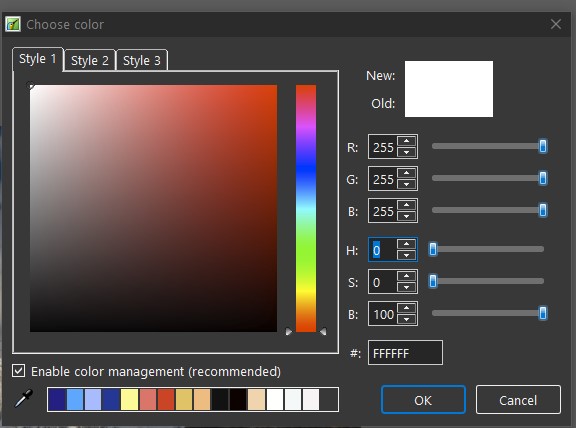576x428 pixels.
Task: Select the light blue recent color swatch
Action: [x=75, y=399]
